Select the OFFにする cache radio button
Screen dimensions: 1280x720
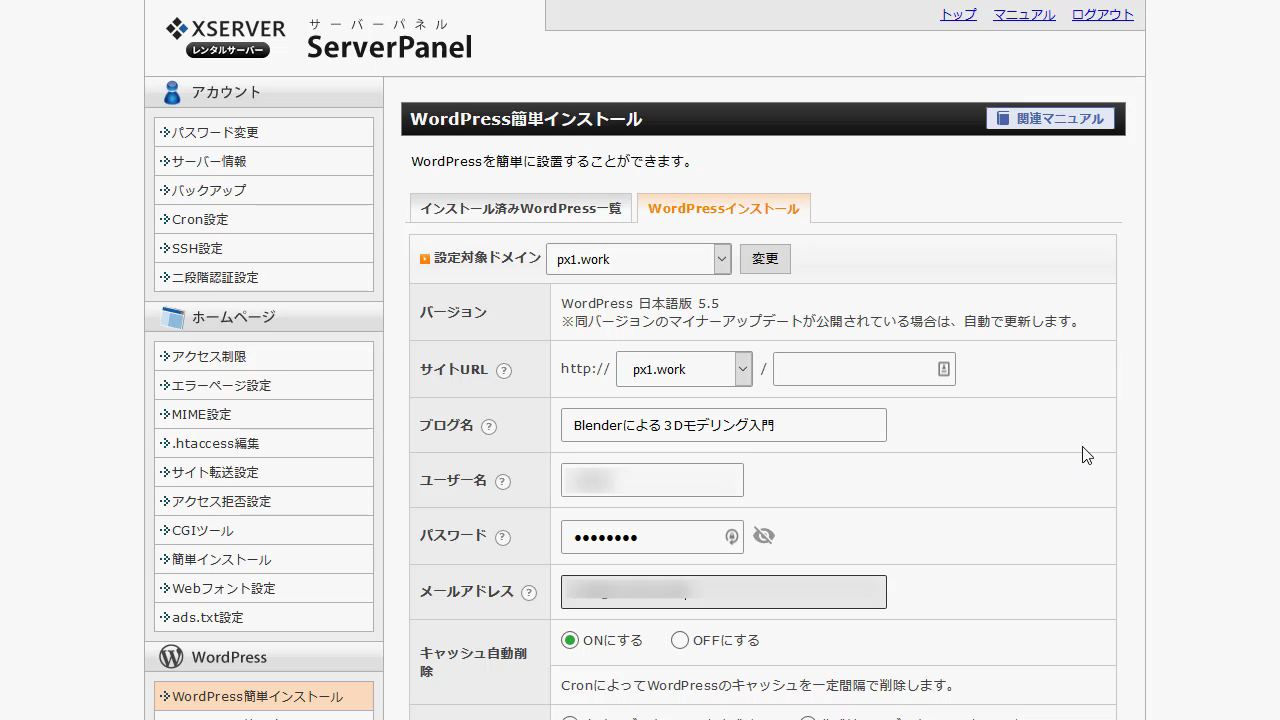[680, 640]
